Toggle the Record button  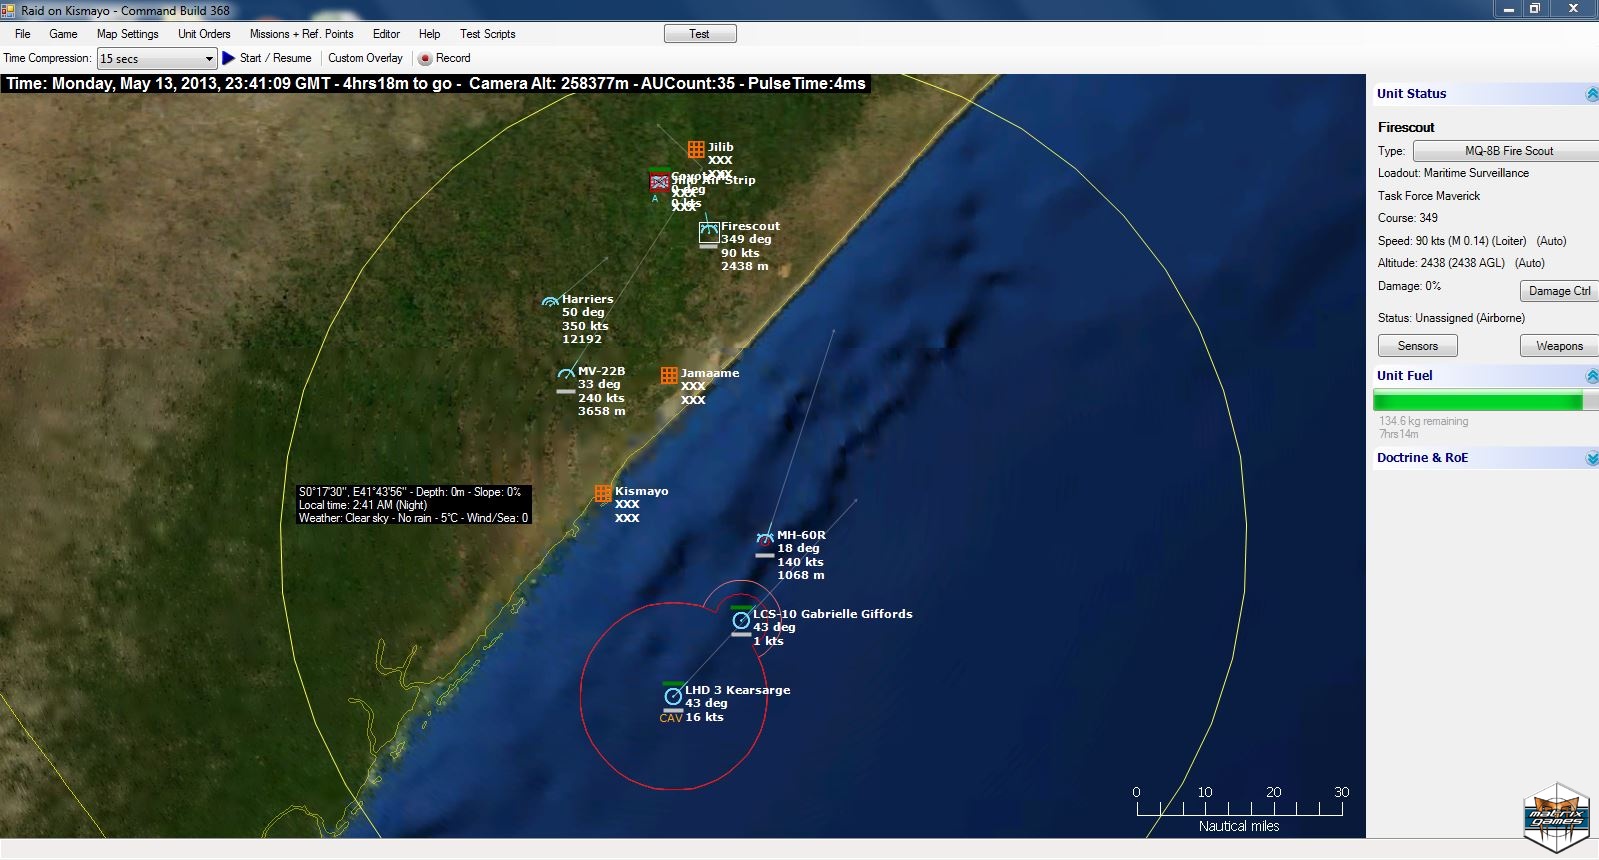click(x=445, y=58)
